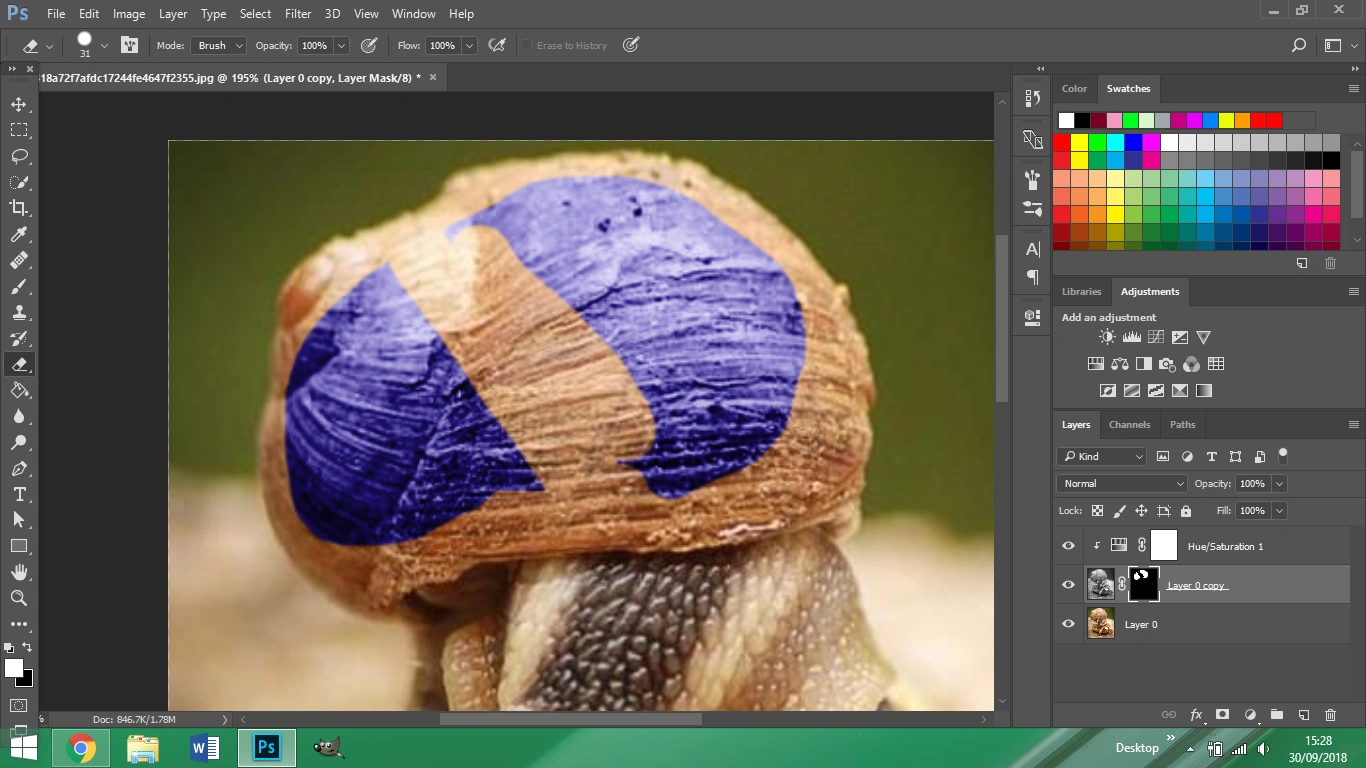Viewport: 1366px width, 768px height.
Task: Select the Move tool
Action: (19, 104)
